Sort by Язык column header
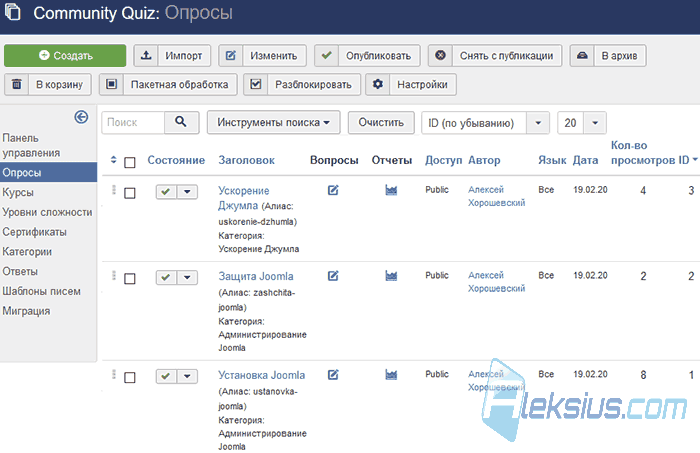Viewport: 700px width, 453px height. (552, 160)
